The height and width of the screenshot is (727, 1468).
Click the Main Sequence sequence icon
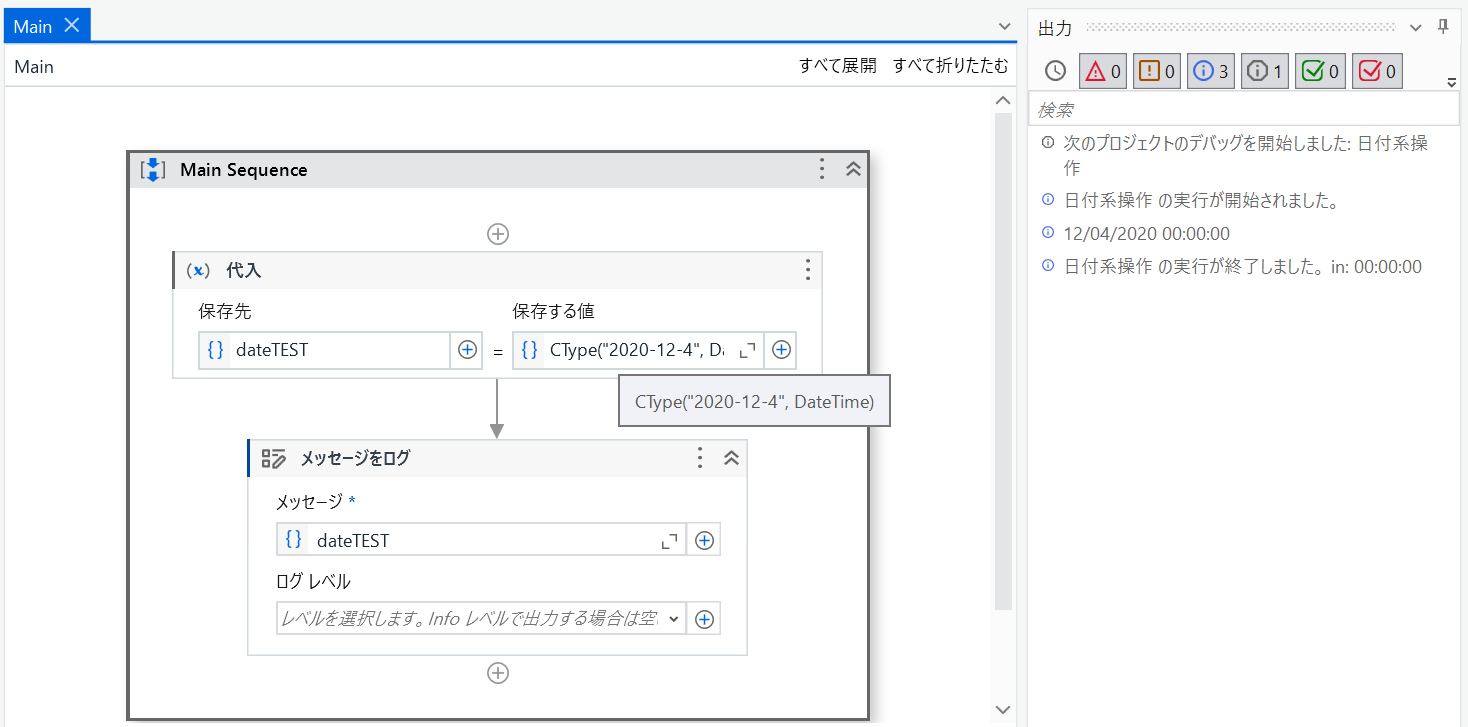(x=152, y=169)
